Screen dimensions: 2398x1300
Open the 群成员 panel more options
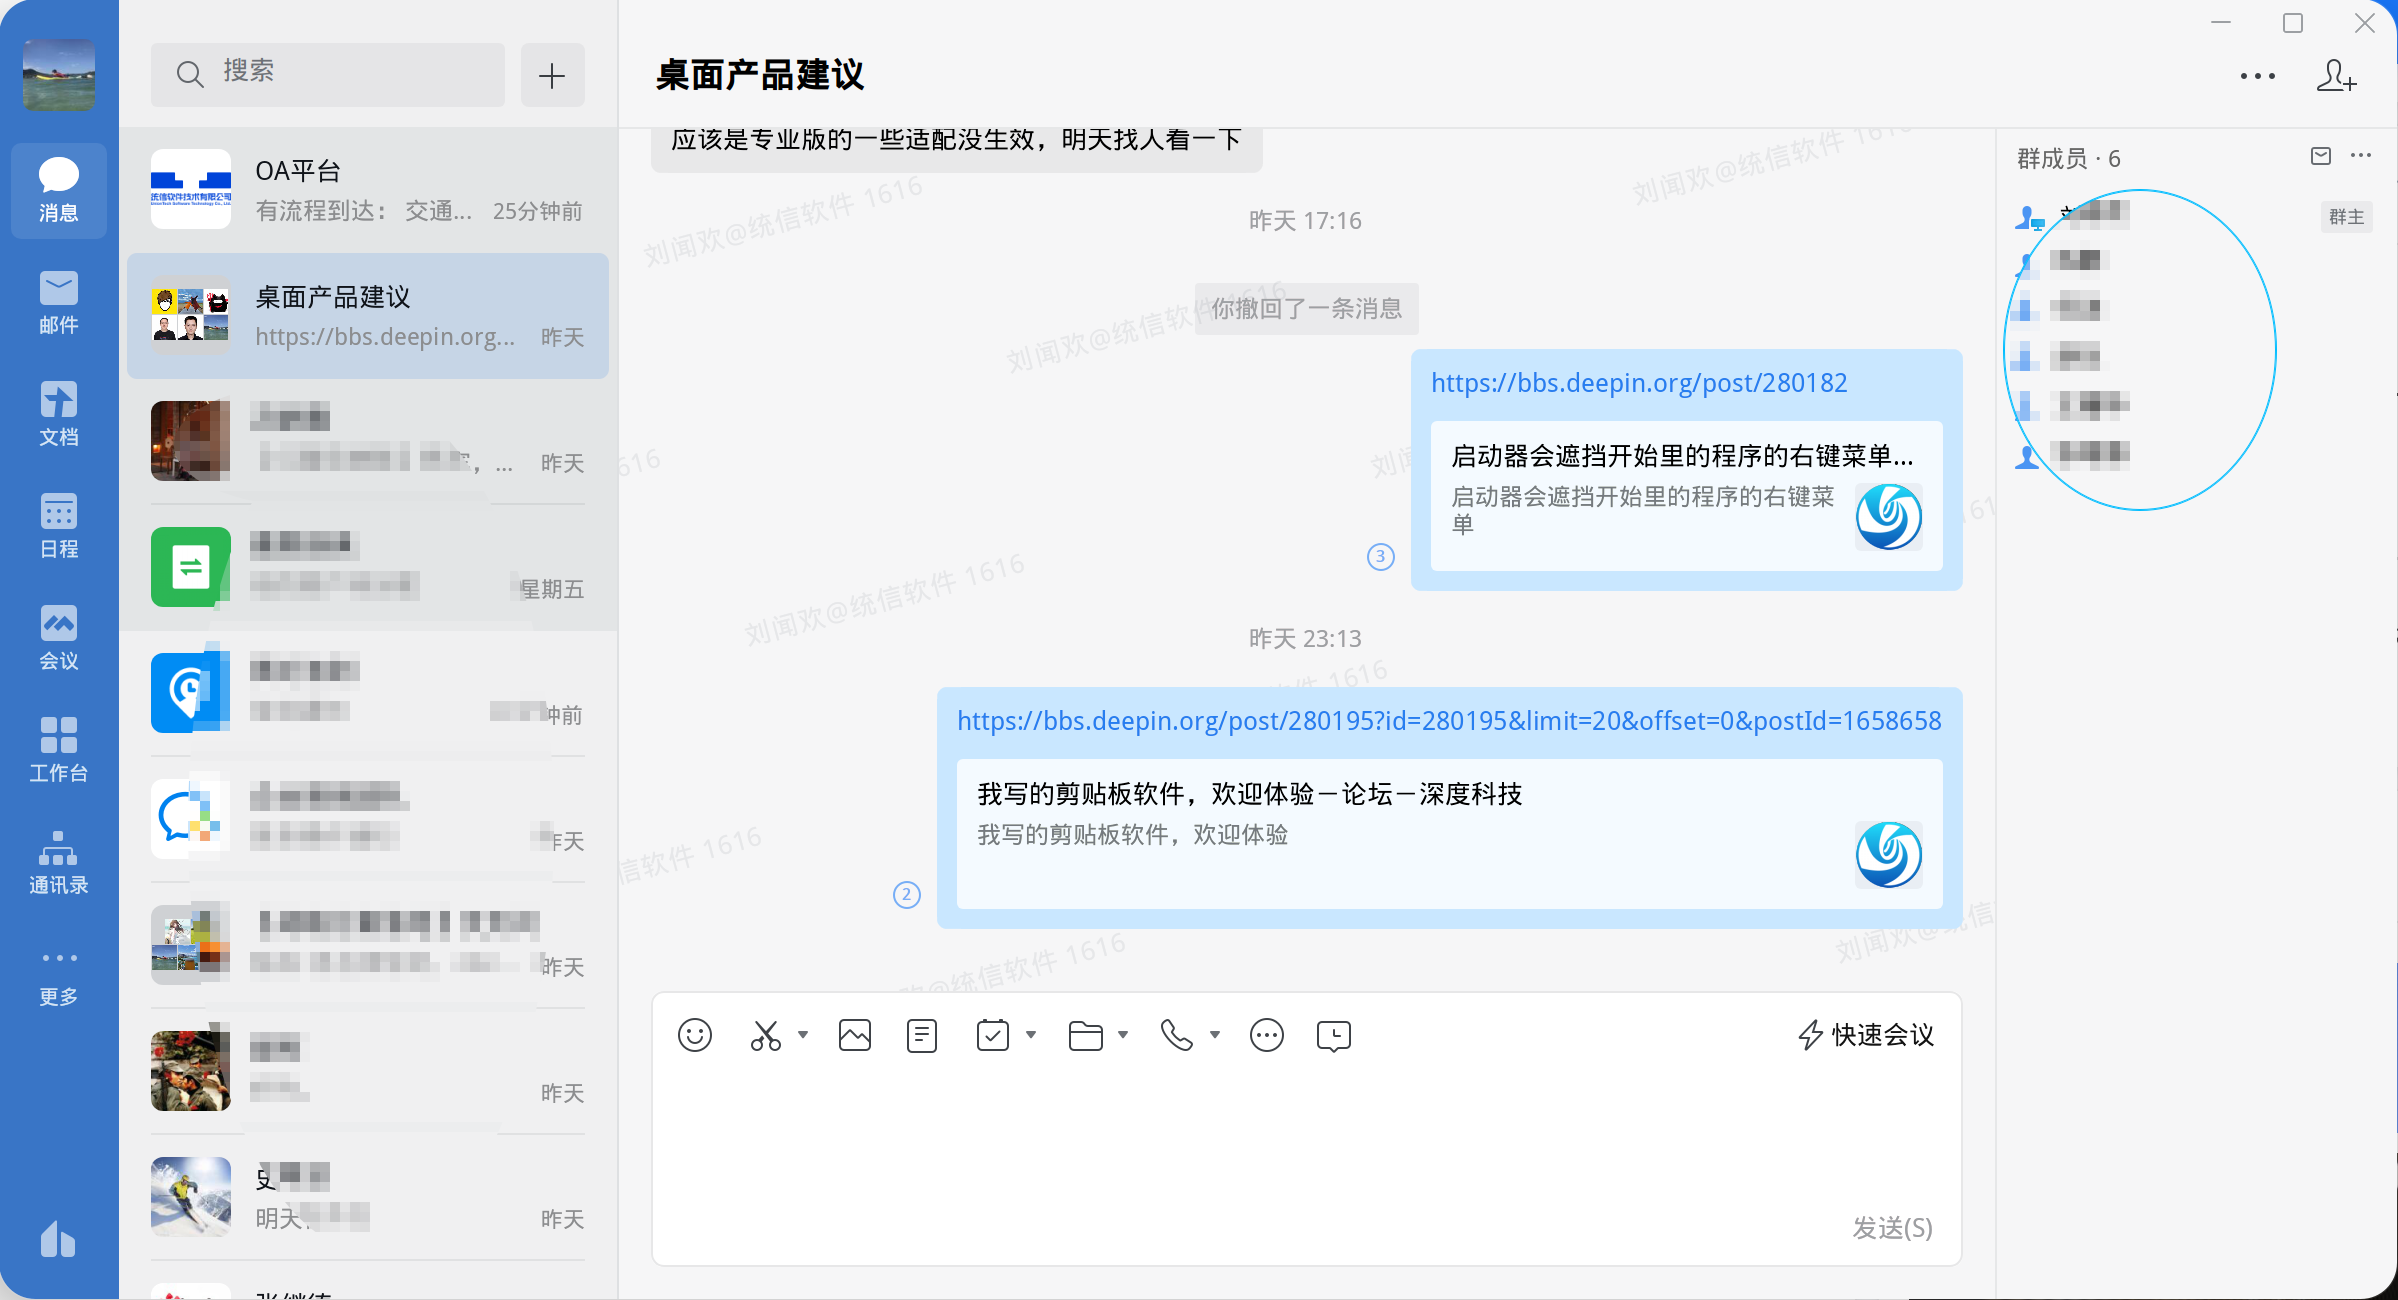click(2361, 156)
